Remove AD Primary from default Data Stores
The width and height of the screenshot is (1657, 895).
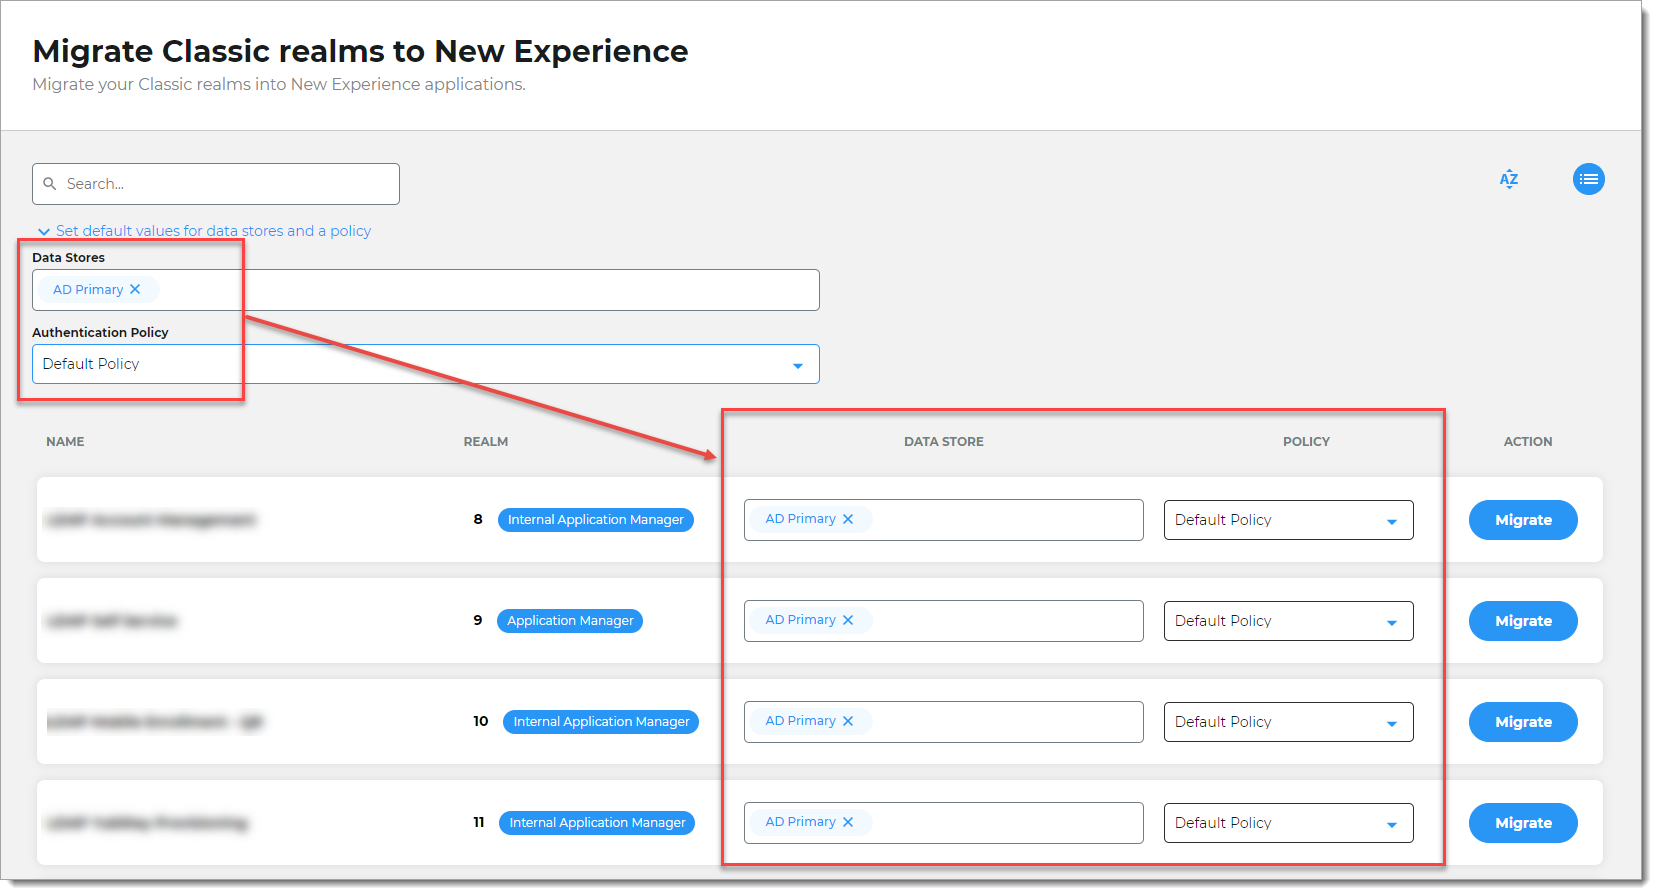coord(135,290)
